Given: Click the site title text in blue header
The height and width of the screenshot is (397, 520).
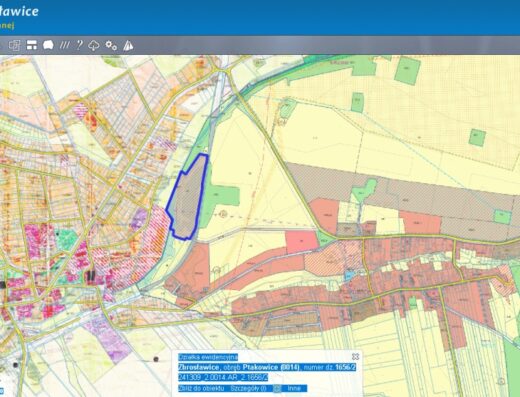Looking at the screenshot, I should pos(19,11).
